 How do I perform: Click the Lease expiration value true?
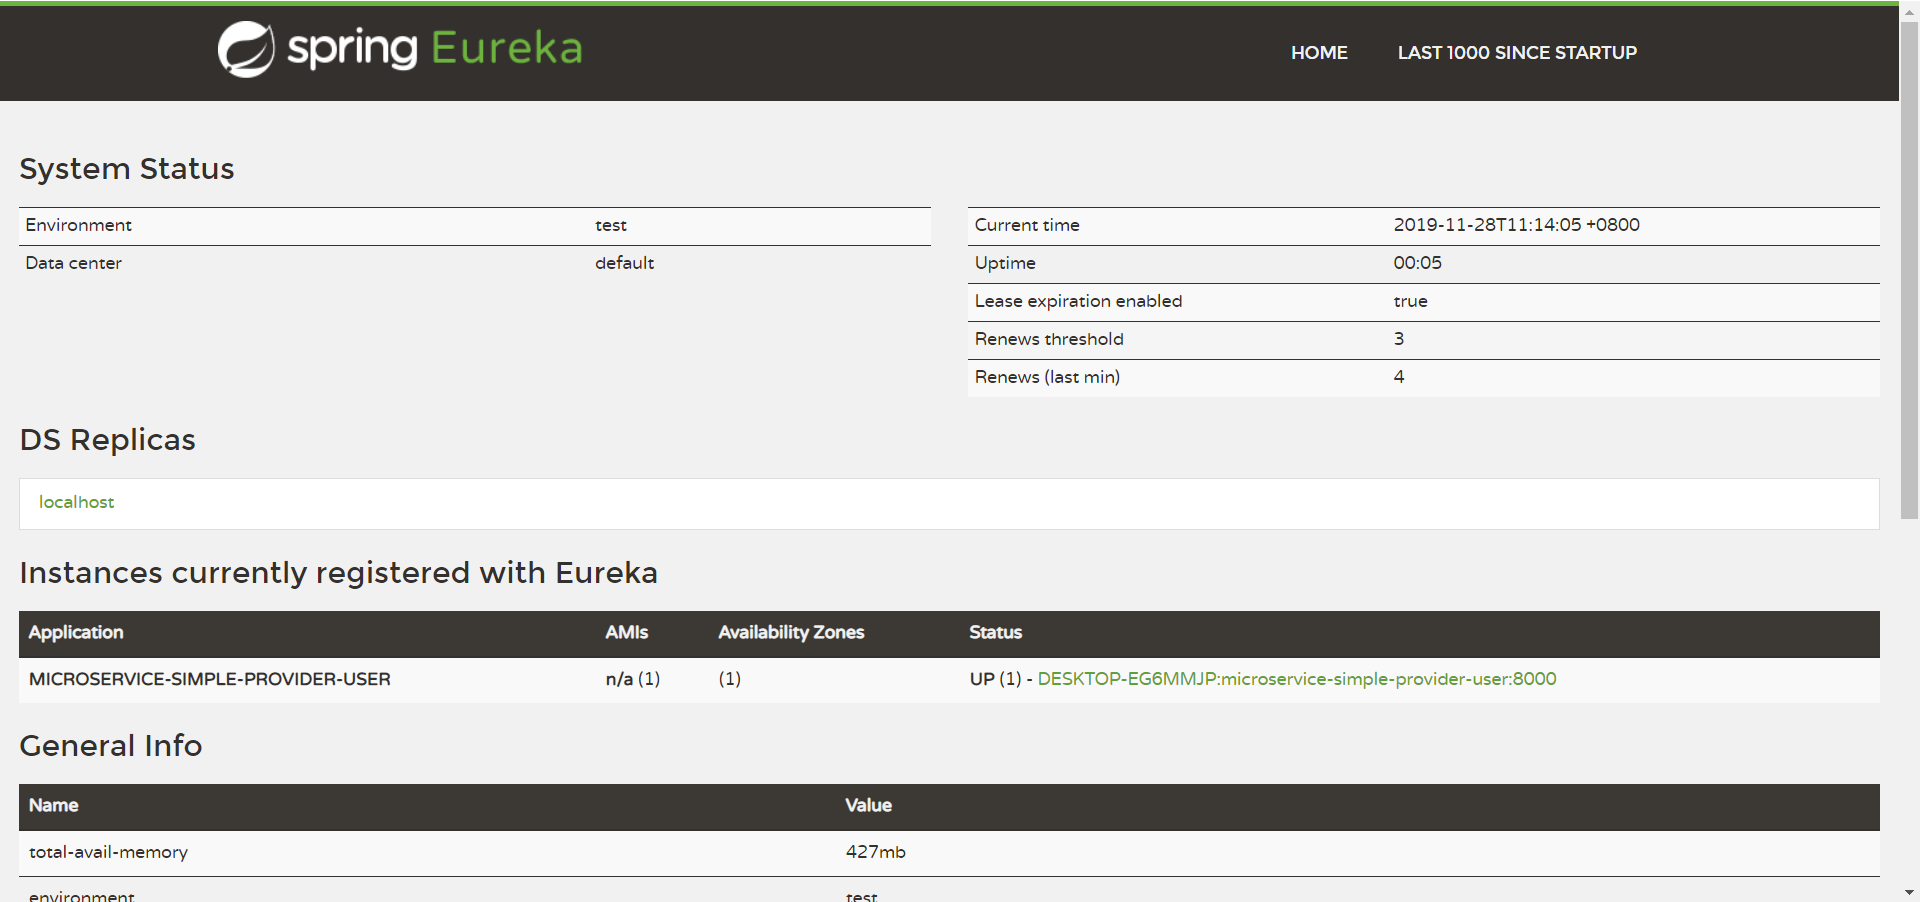pyautogui.click(x=1410, y=301)
